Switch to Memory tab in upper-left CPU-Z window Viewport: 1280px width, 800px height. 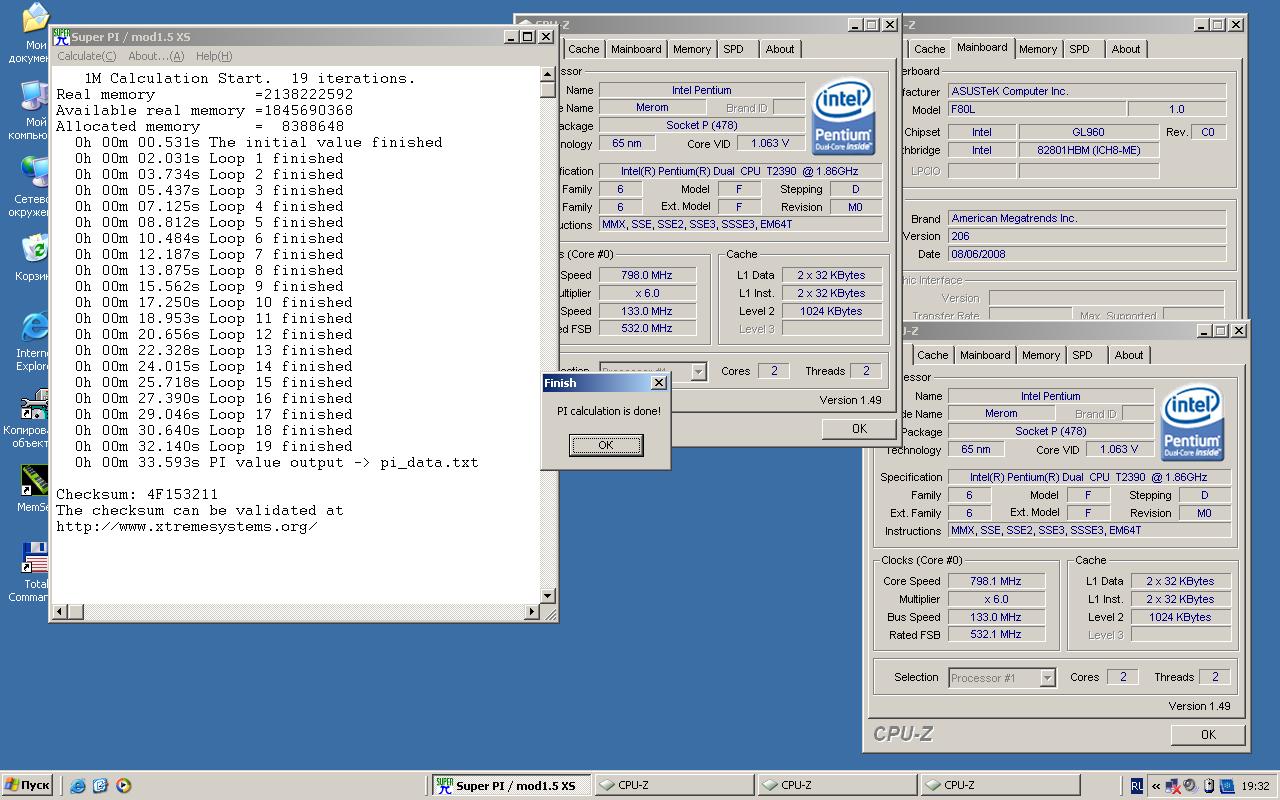click(692, 49)
